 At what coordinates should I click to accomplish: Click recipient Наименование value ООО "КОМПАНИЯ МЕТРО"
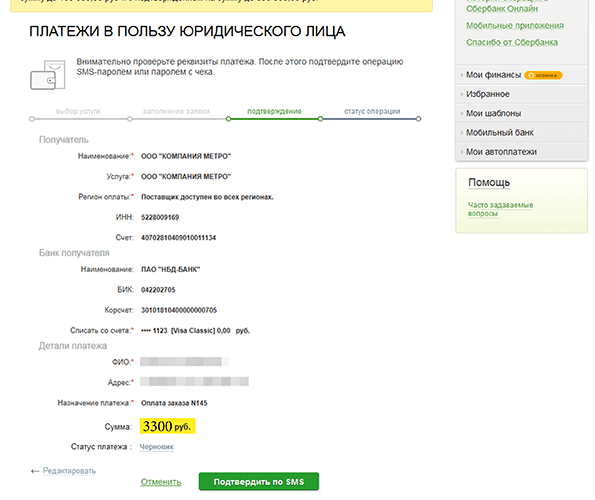[x=186, y=156]
